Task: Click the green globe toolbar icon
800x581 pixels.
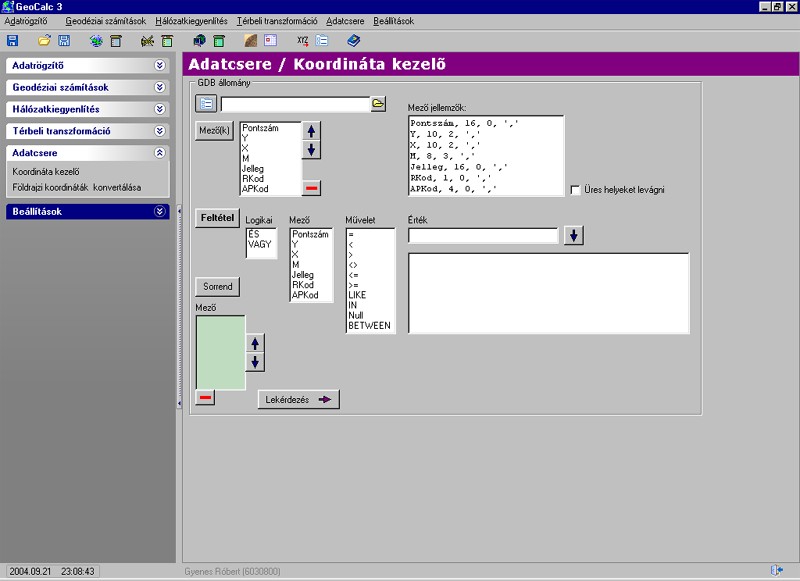Action: point(96,41)
